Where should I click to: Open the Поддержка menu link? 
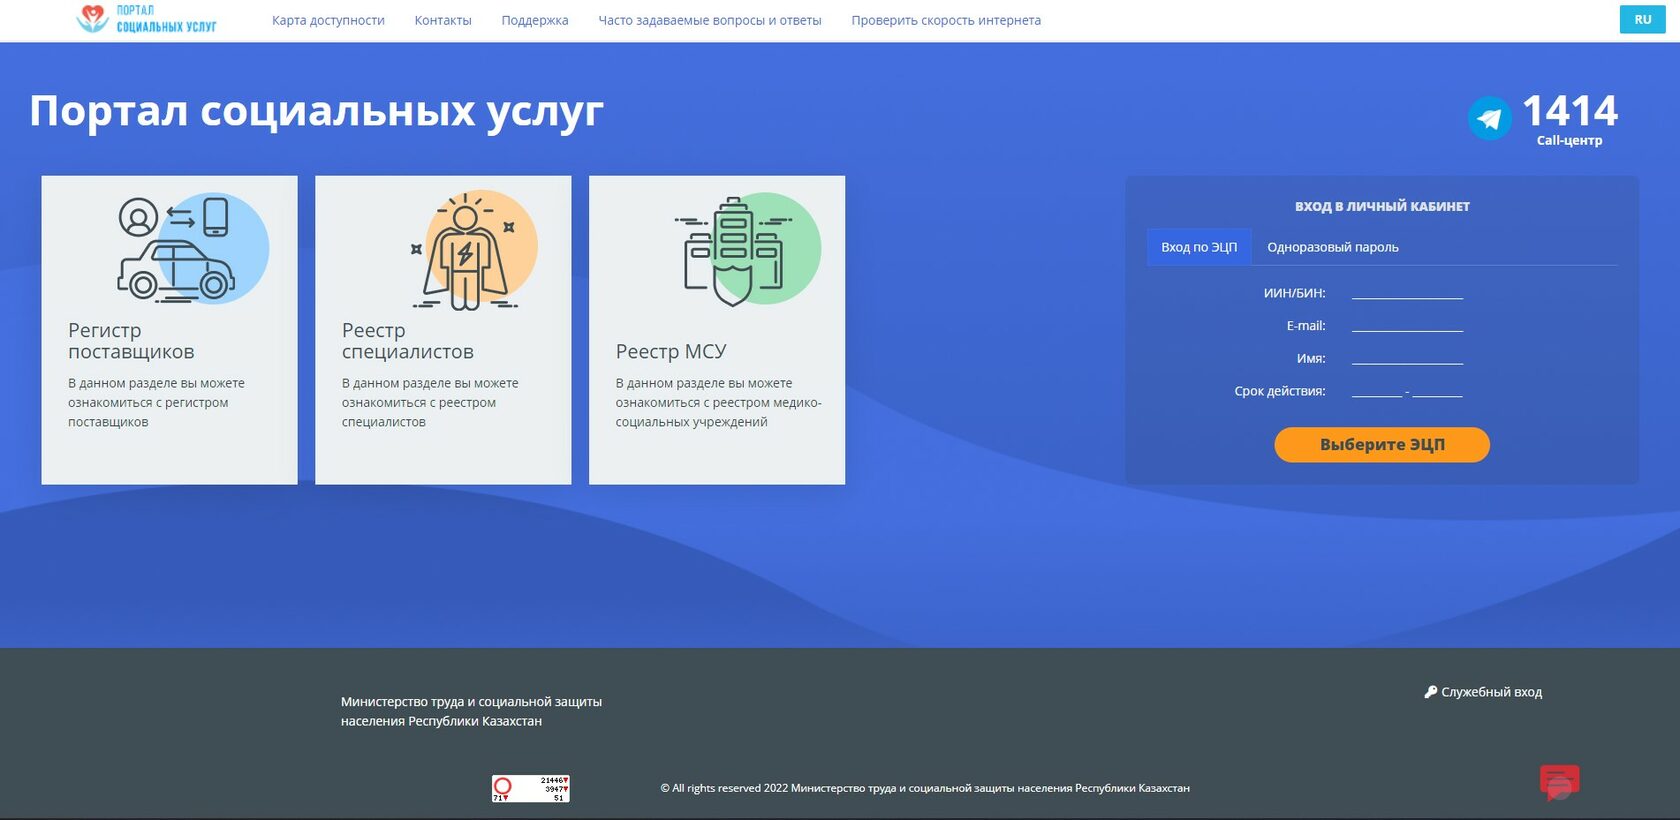(535, 20)
